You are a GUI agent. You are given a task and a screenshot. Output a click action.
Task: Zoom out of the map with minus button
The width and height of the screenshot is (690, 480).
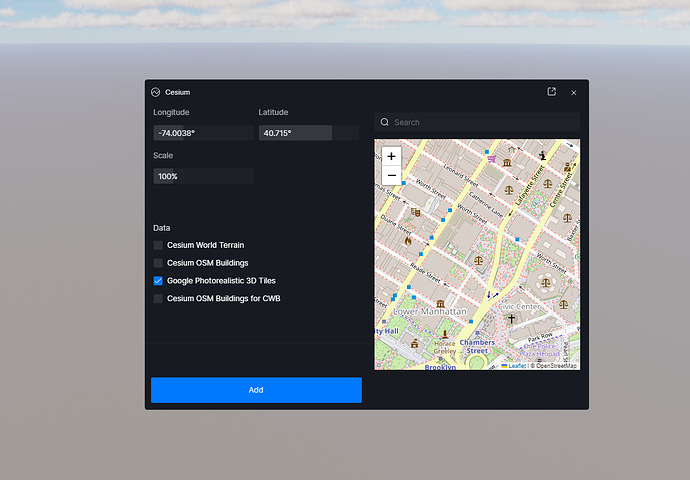click(391, 176)
